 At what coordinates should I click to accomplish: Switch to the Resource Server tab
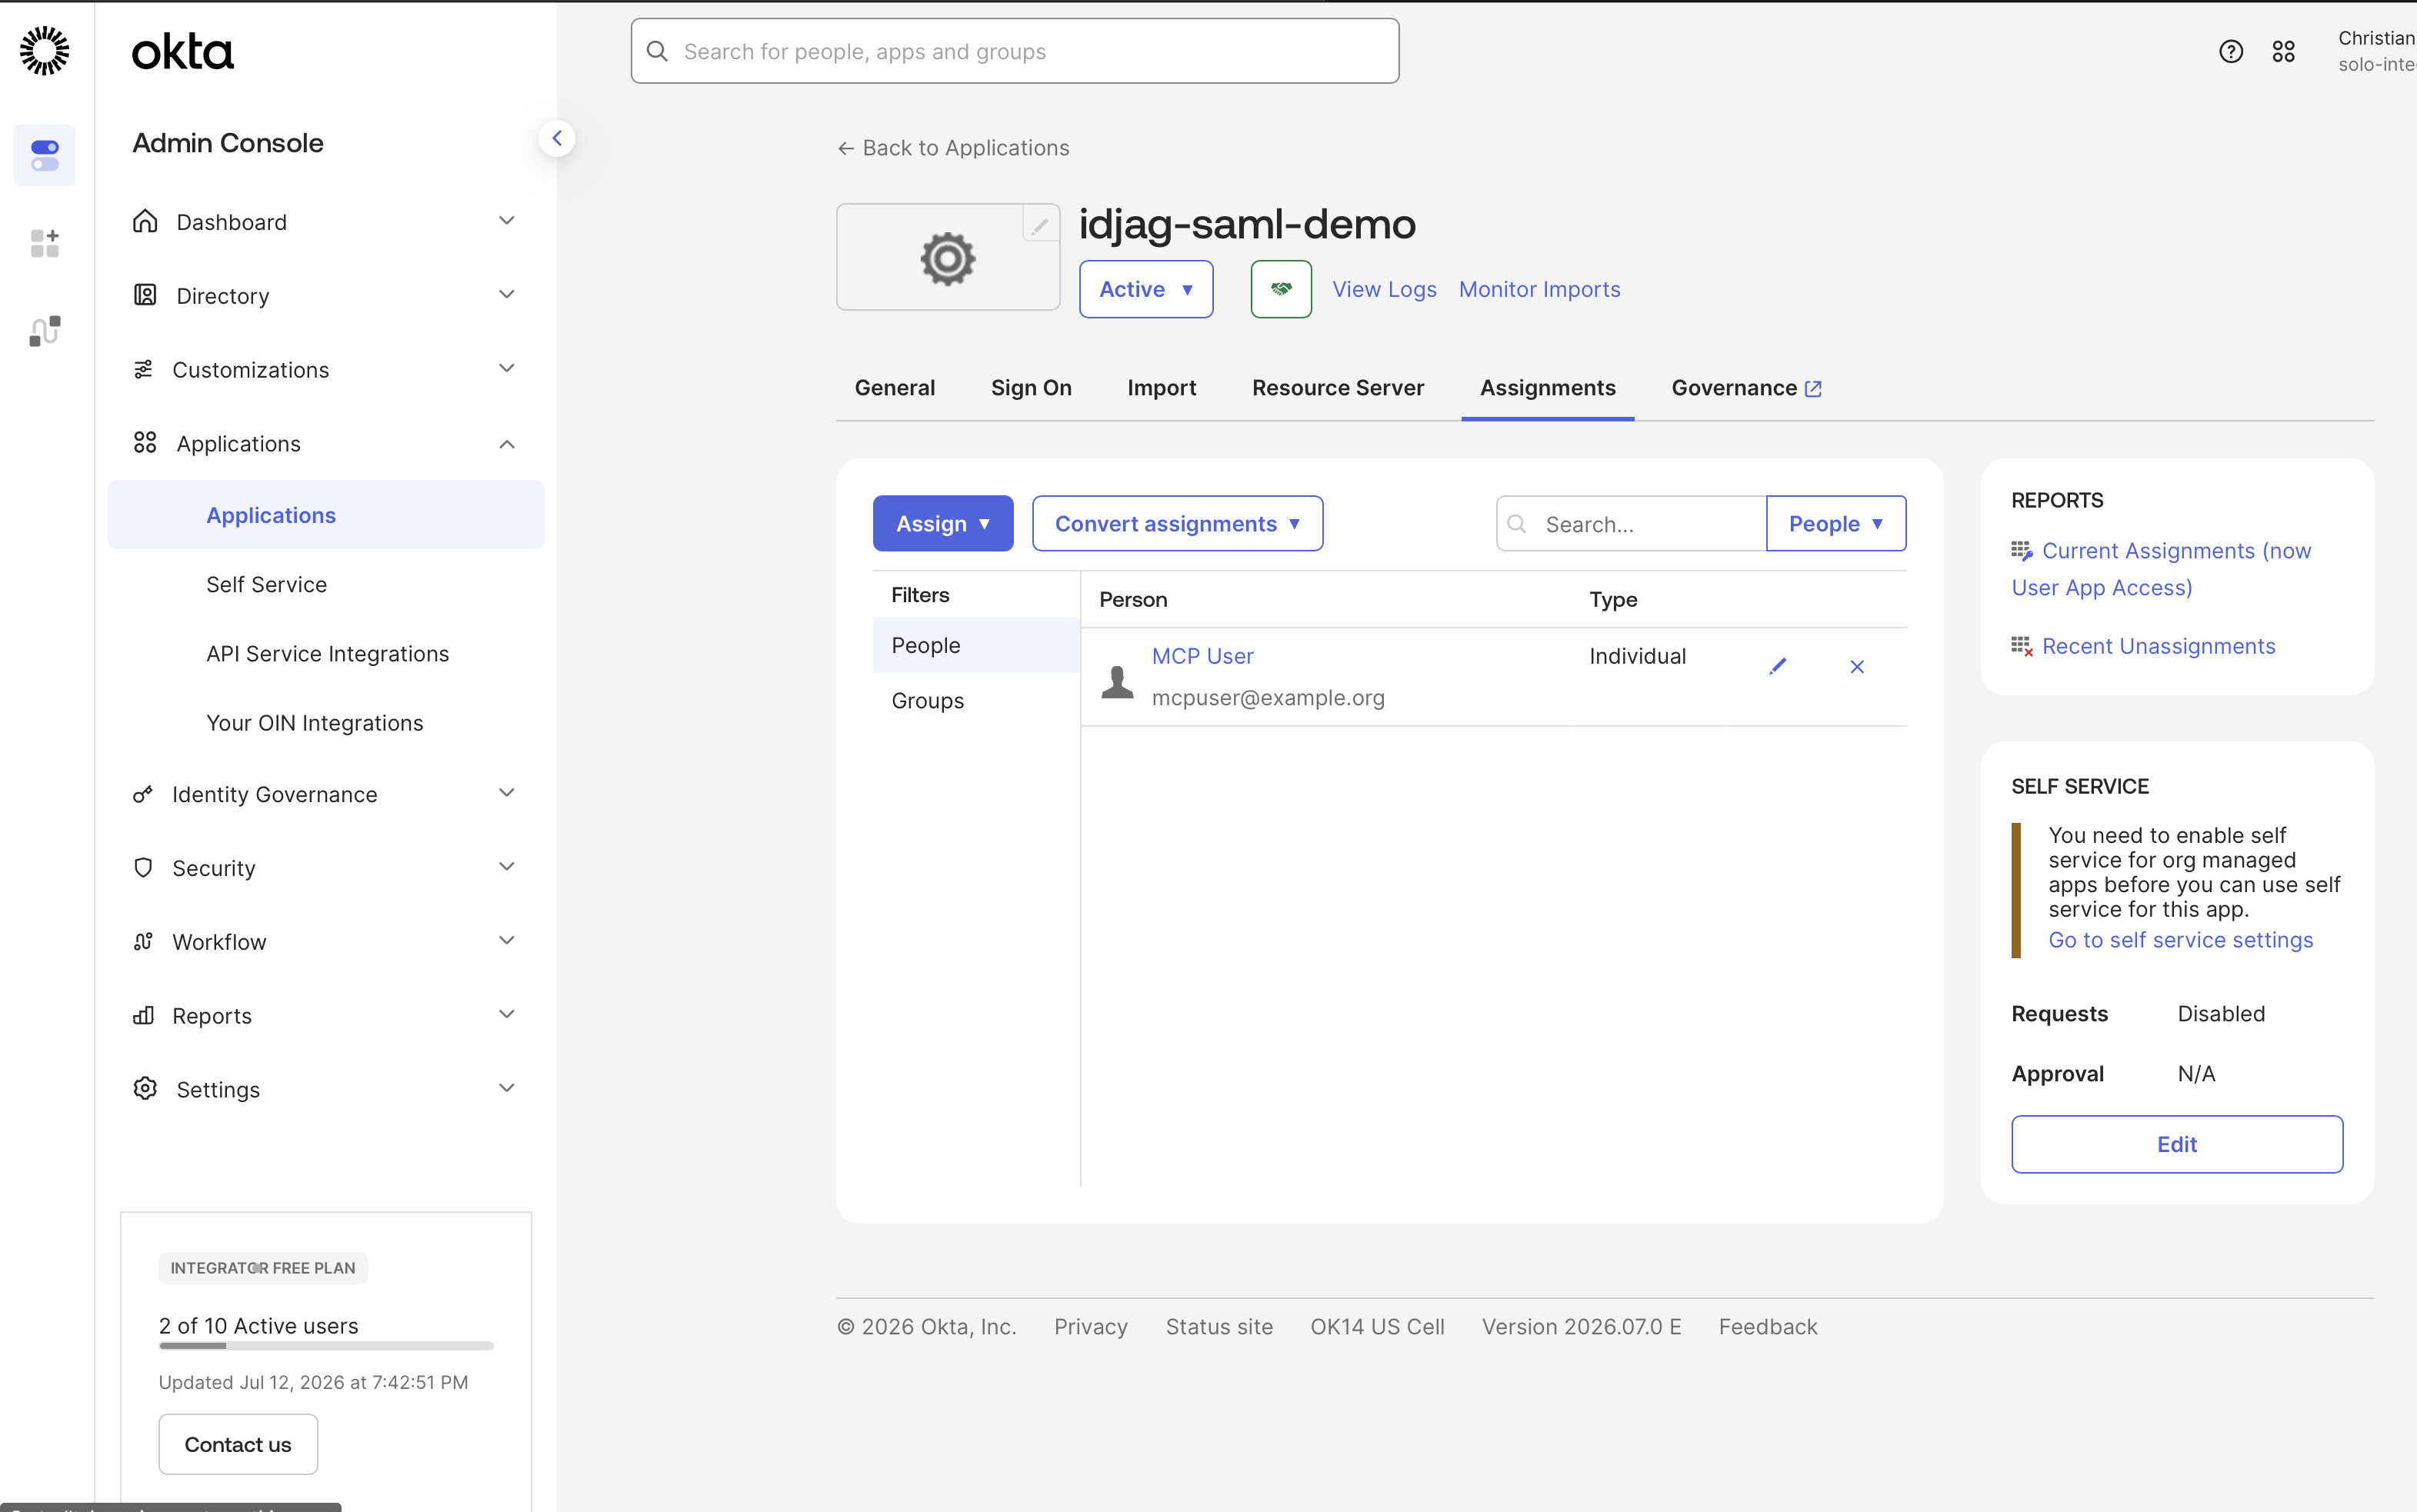[x=1338, y=388]
